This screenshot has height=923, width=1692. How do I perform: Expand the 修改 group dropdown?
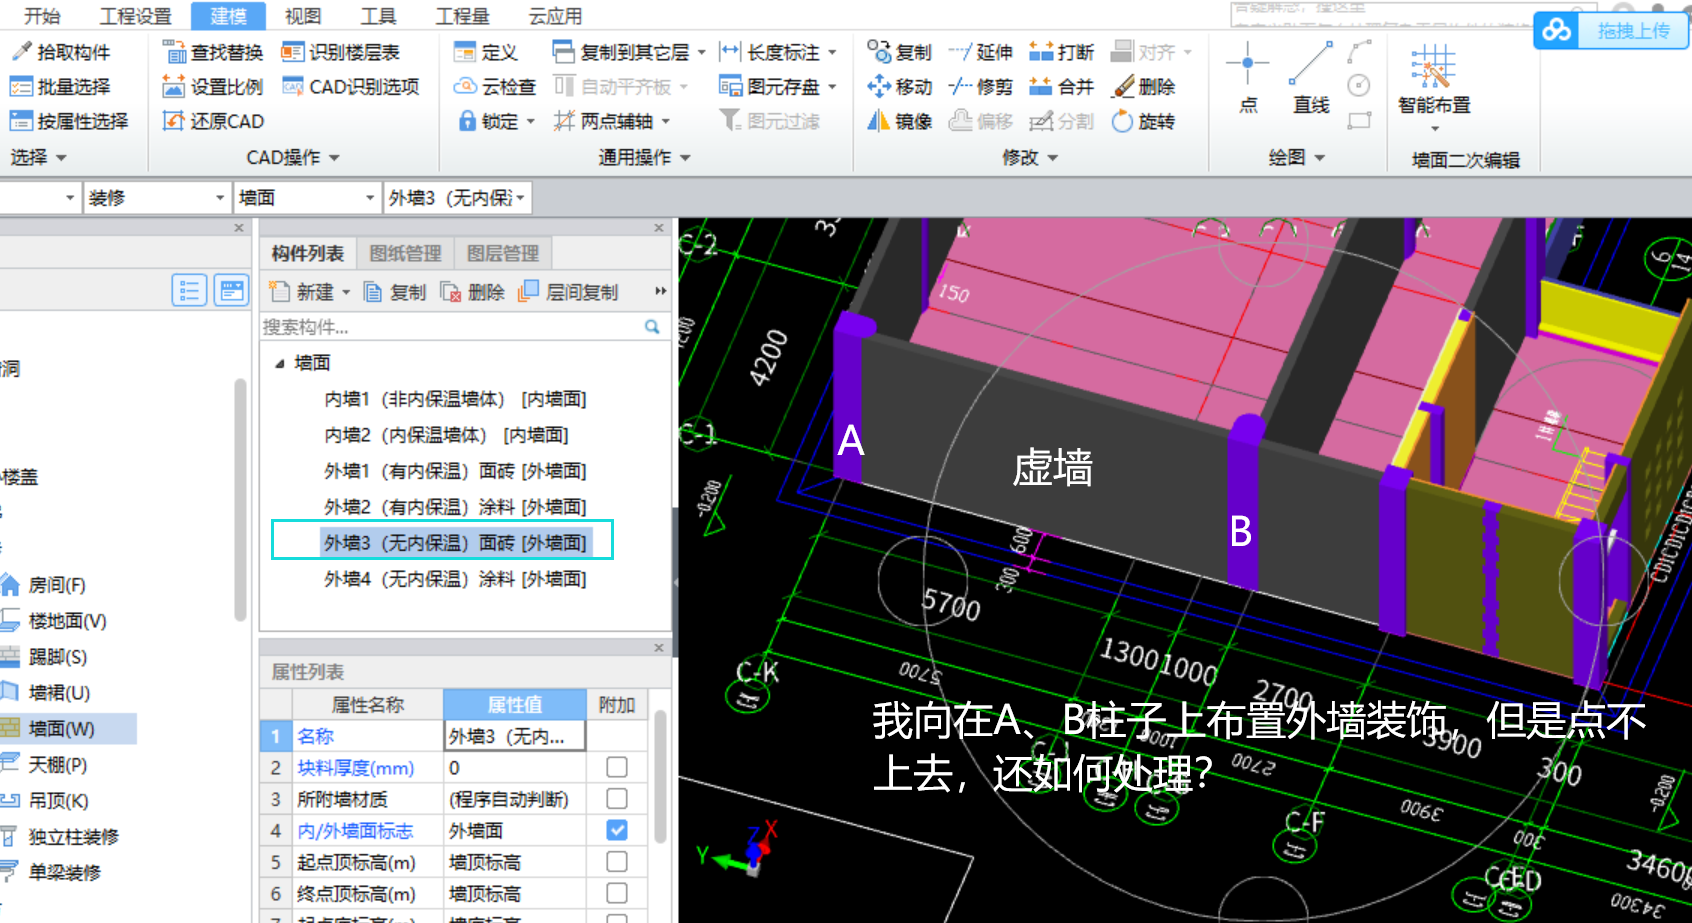tap(1052, 158)
